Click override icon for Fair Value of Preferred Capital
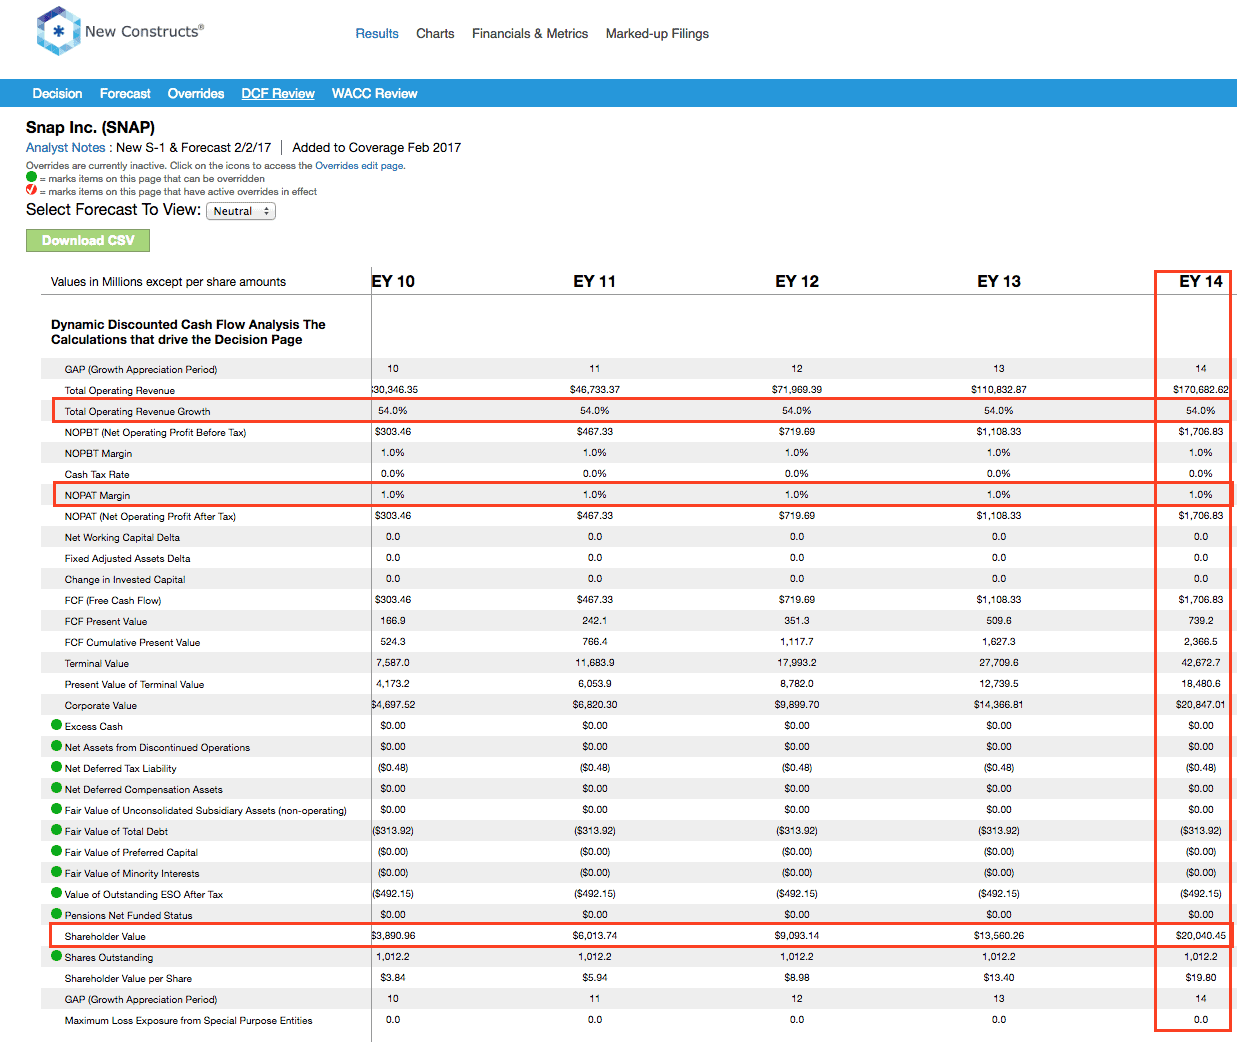The width and height of the screenshot is (1237, 1042). click(57, 851)
